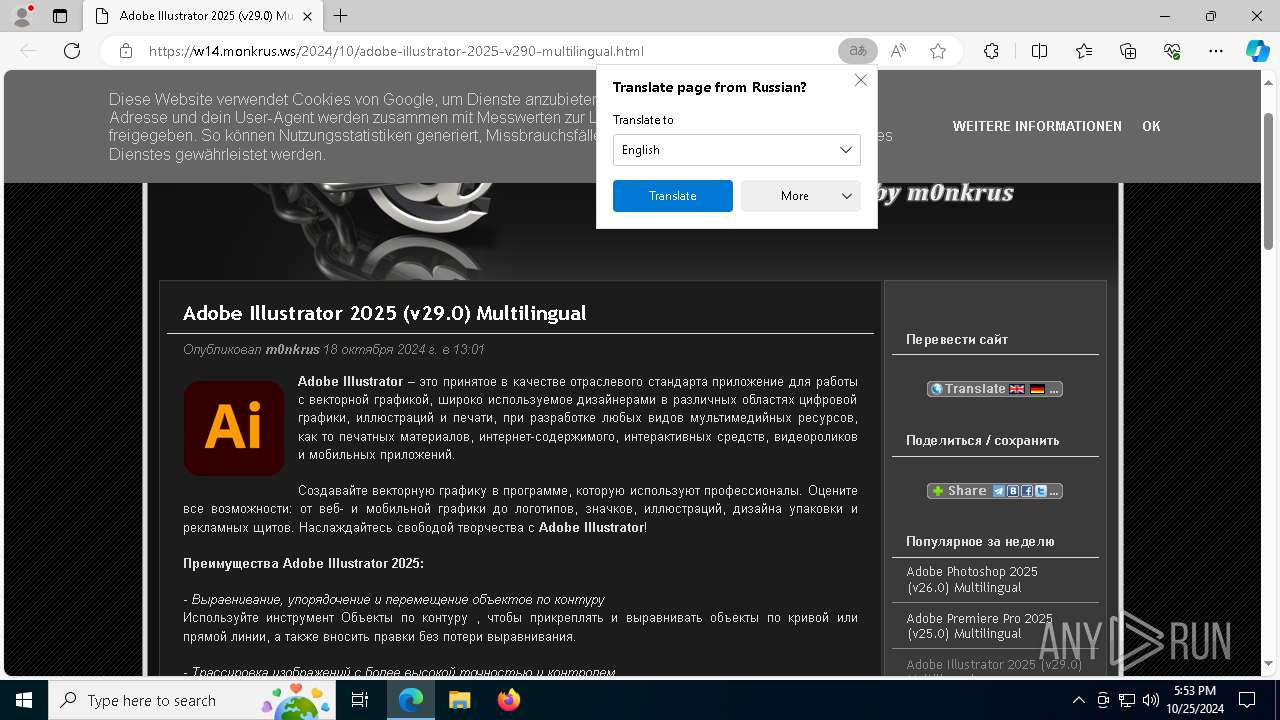Open Browser essentials heart icon

(1172, 51)
